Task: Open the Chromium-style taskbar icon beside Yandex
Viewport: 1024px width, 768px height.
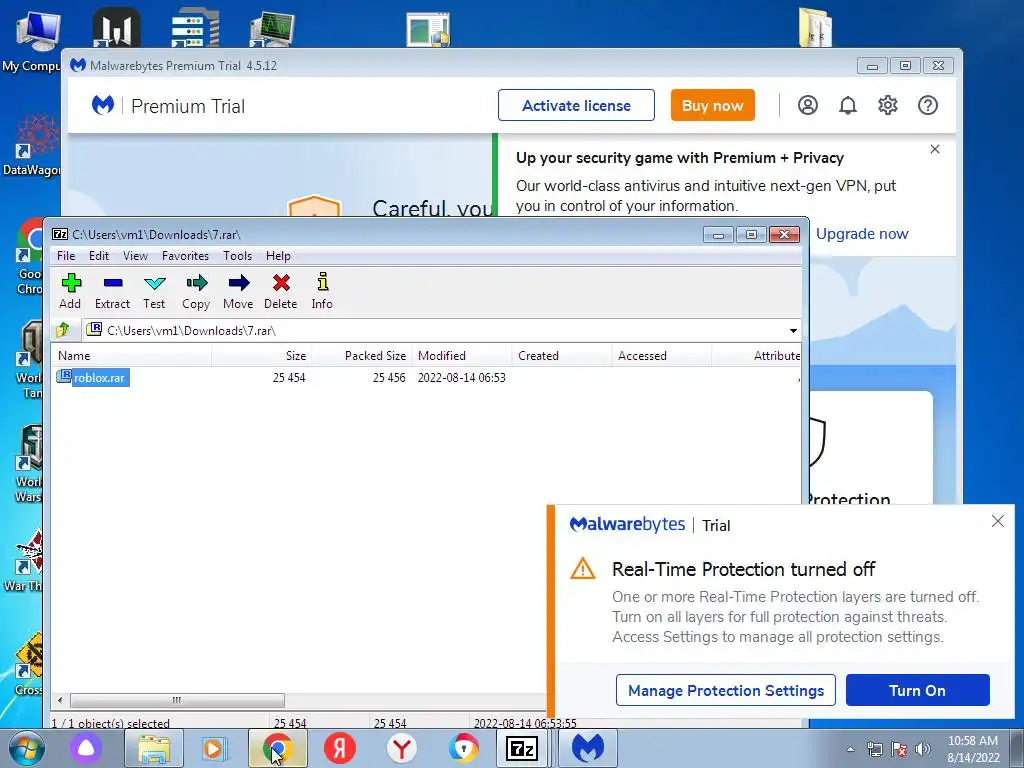Action: pyautogui.click(x=464, y=748)
